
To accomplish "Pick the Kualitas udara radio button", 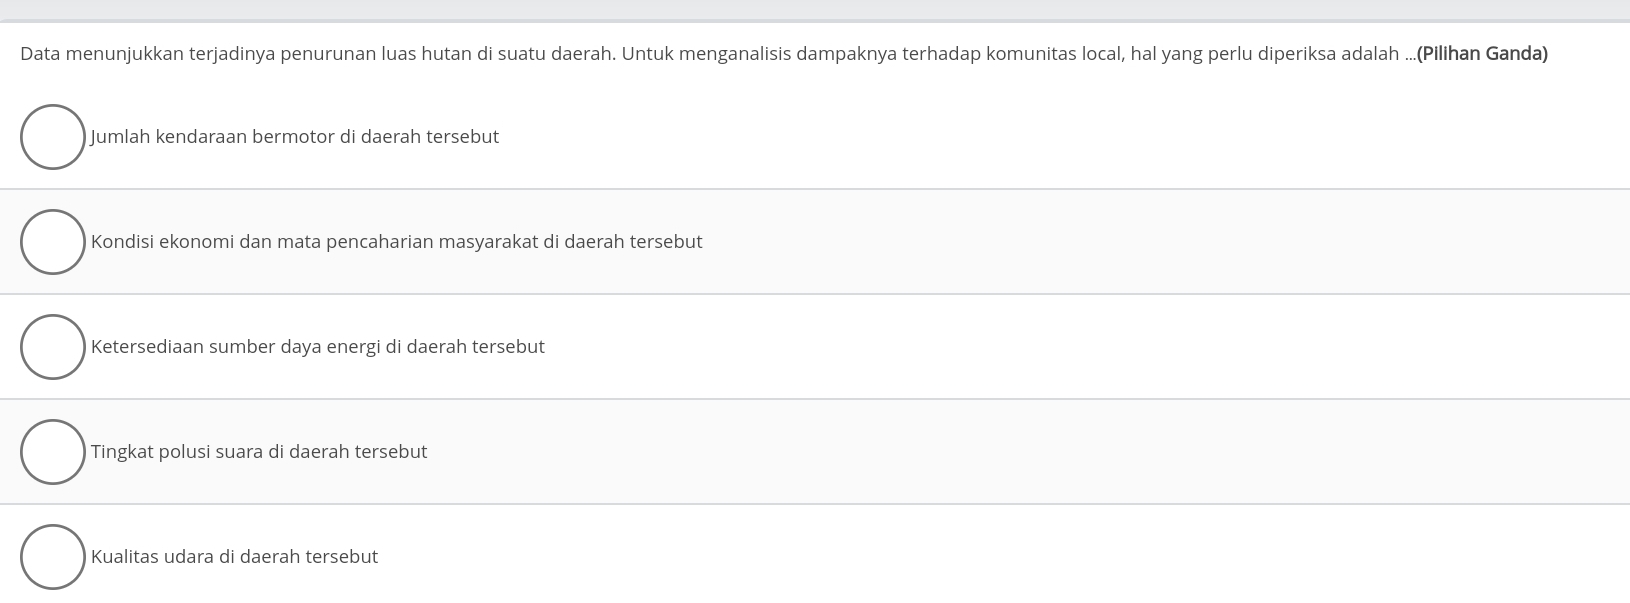I will [53, 557].
